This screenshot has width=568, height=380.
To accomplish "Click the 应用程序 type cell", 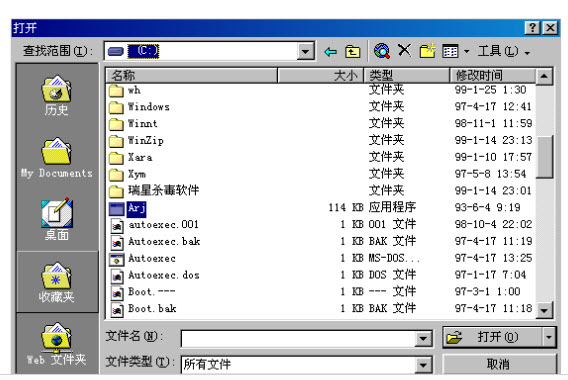I will 392,207.
